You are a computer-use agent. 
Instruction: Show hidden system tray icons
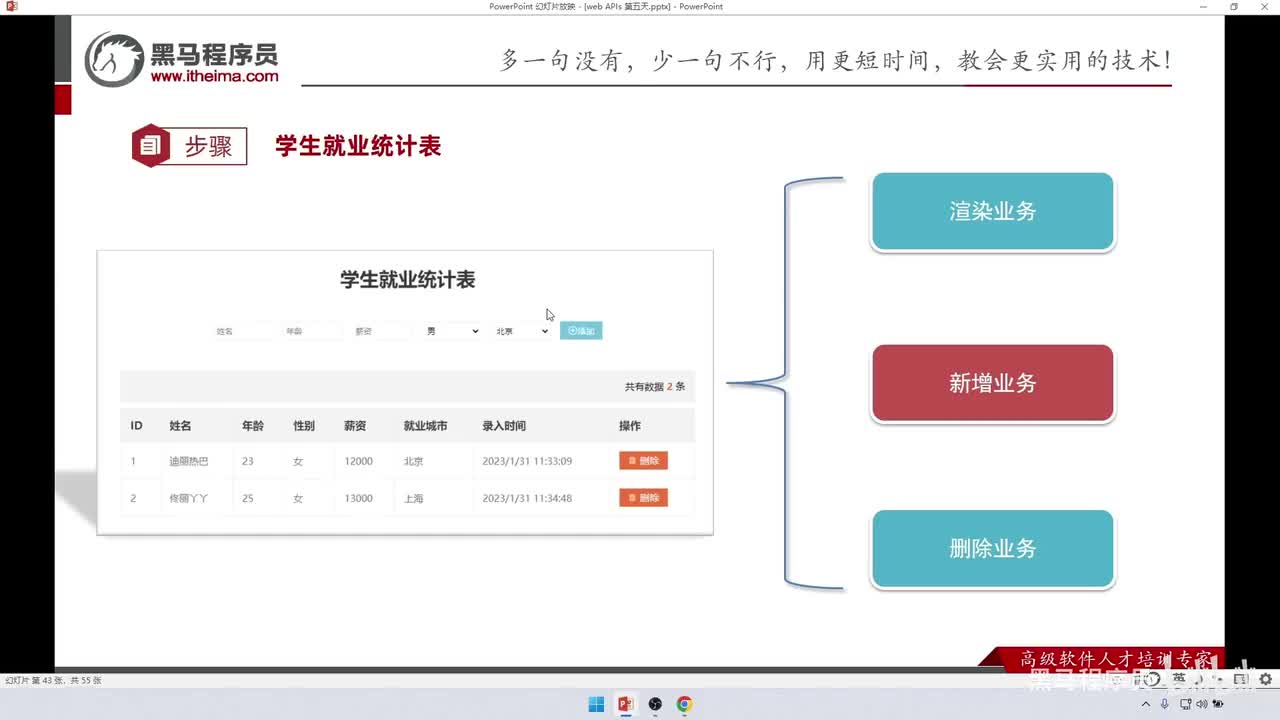coord(1146,704)
